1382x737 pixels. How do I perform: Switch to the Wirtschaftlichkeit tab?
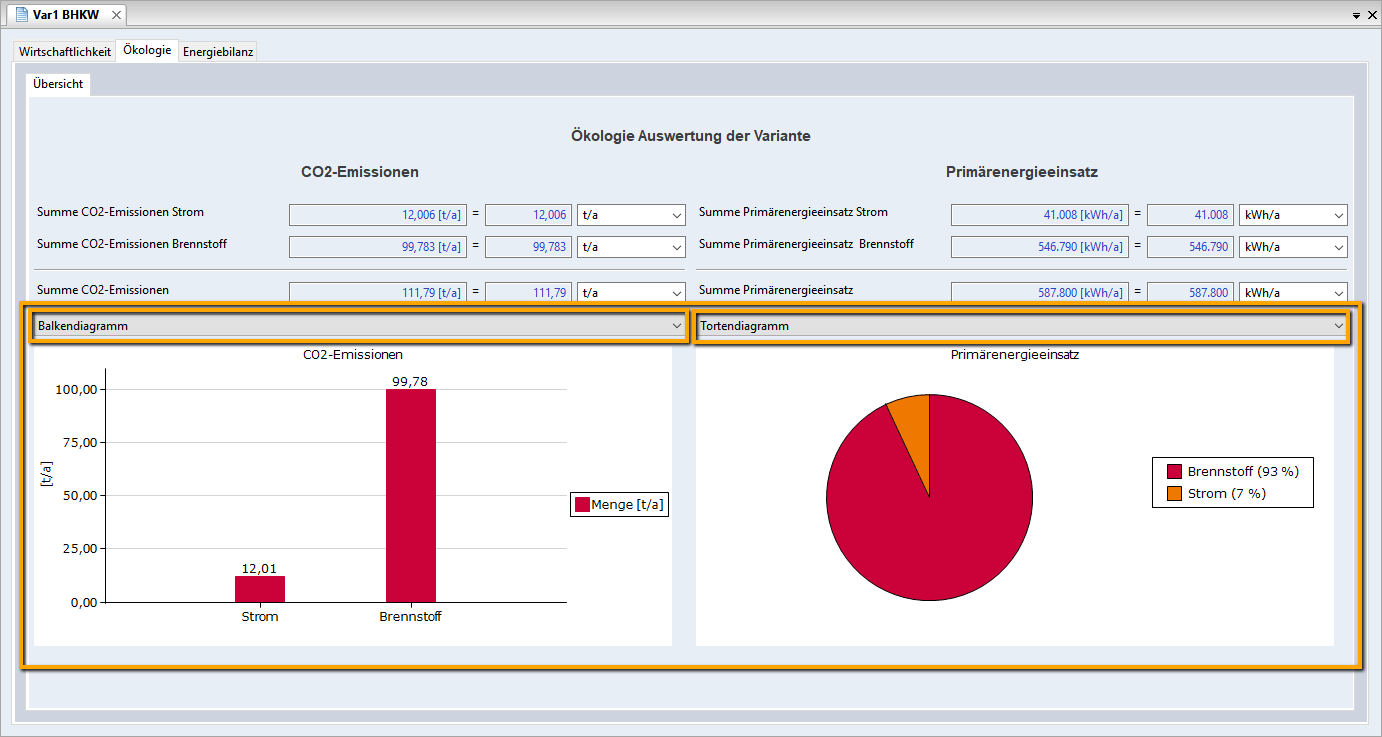point(65,52)
